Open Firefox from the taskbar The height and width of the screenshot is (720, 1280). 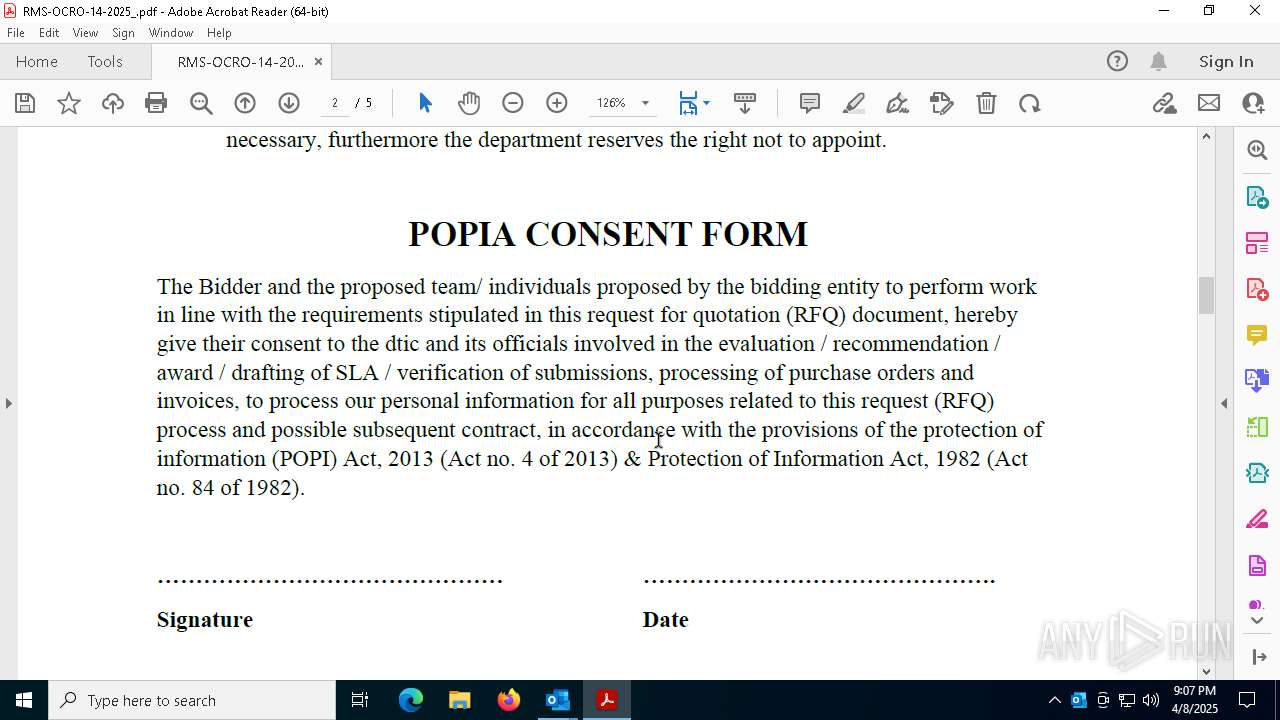[509, 700]
